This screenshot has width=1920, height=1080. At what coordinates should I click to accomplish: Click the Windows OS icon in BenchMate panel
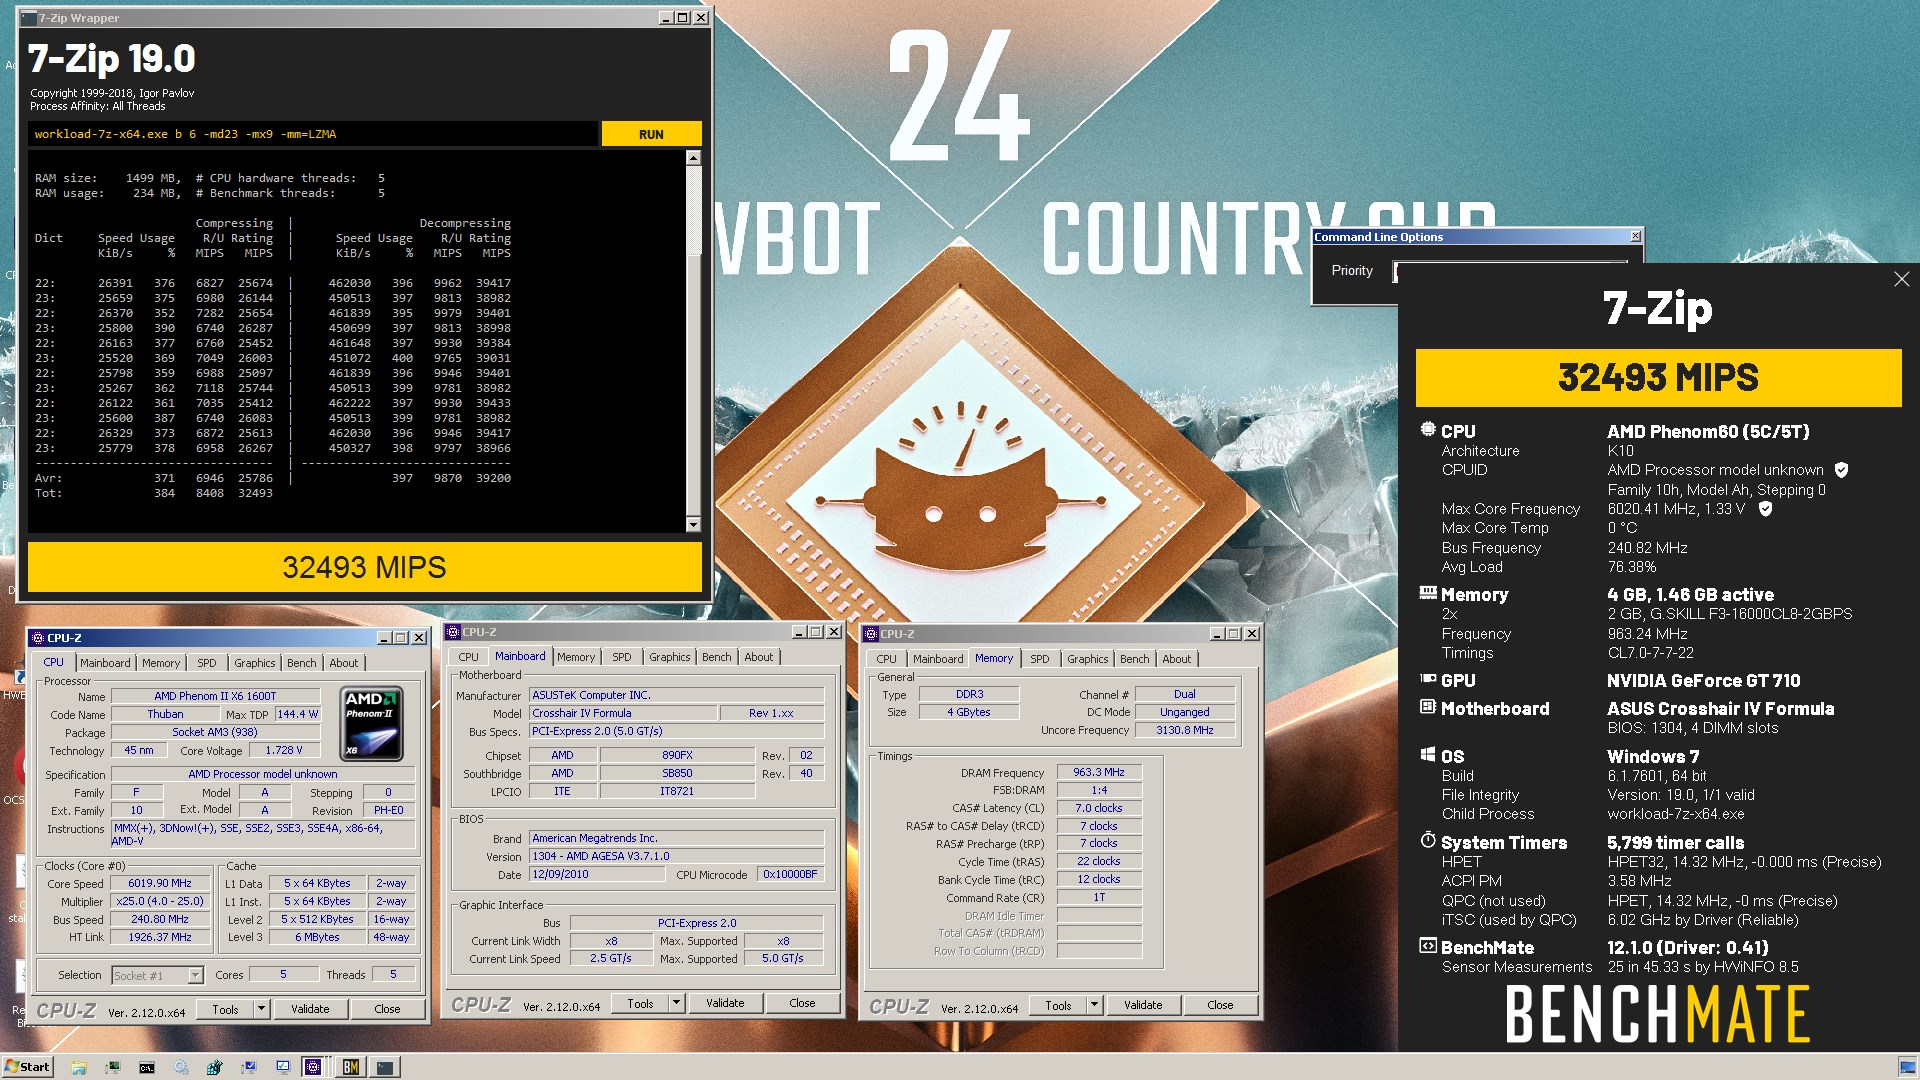coord(1427,755)
